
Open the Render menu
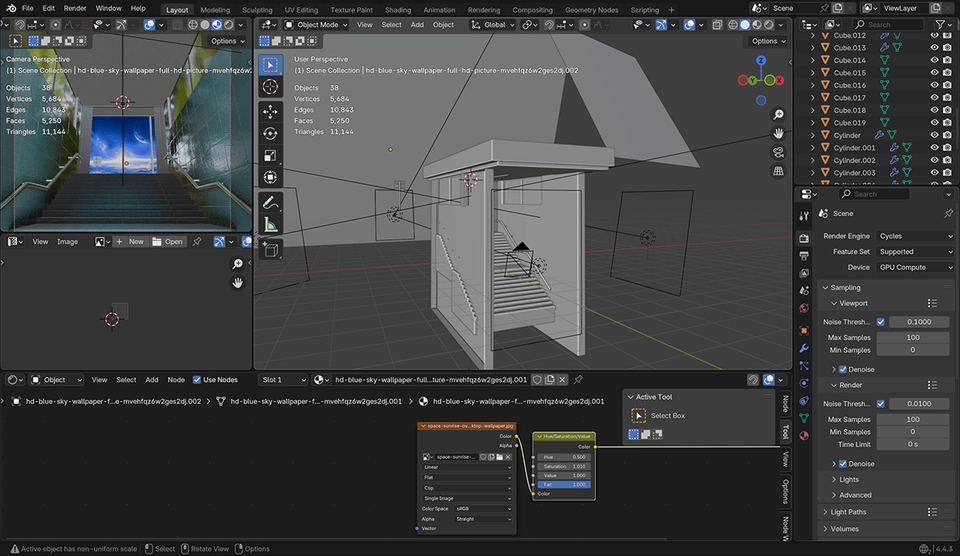75,8
